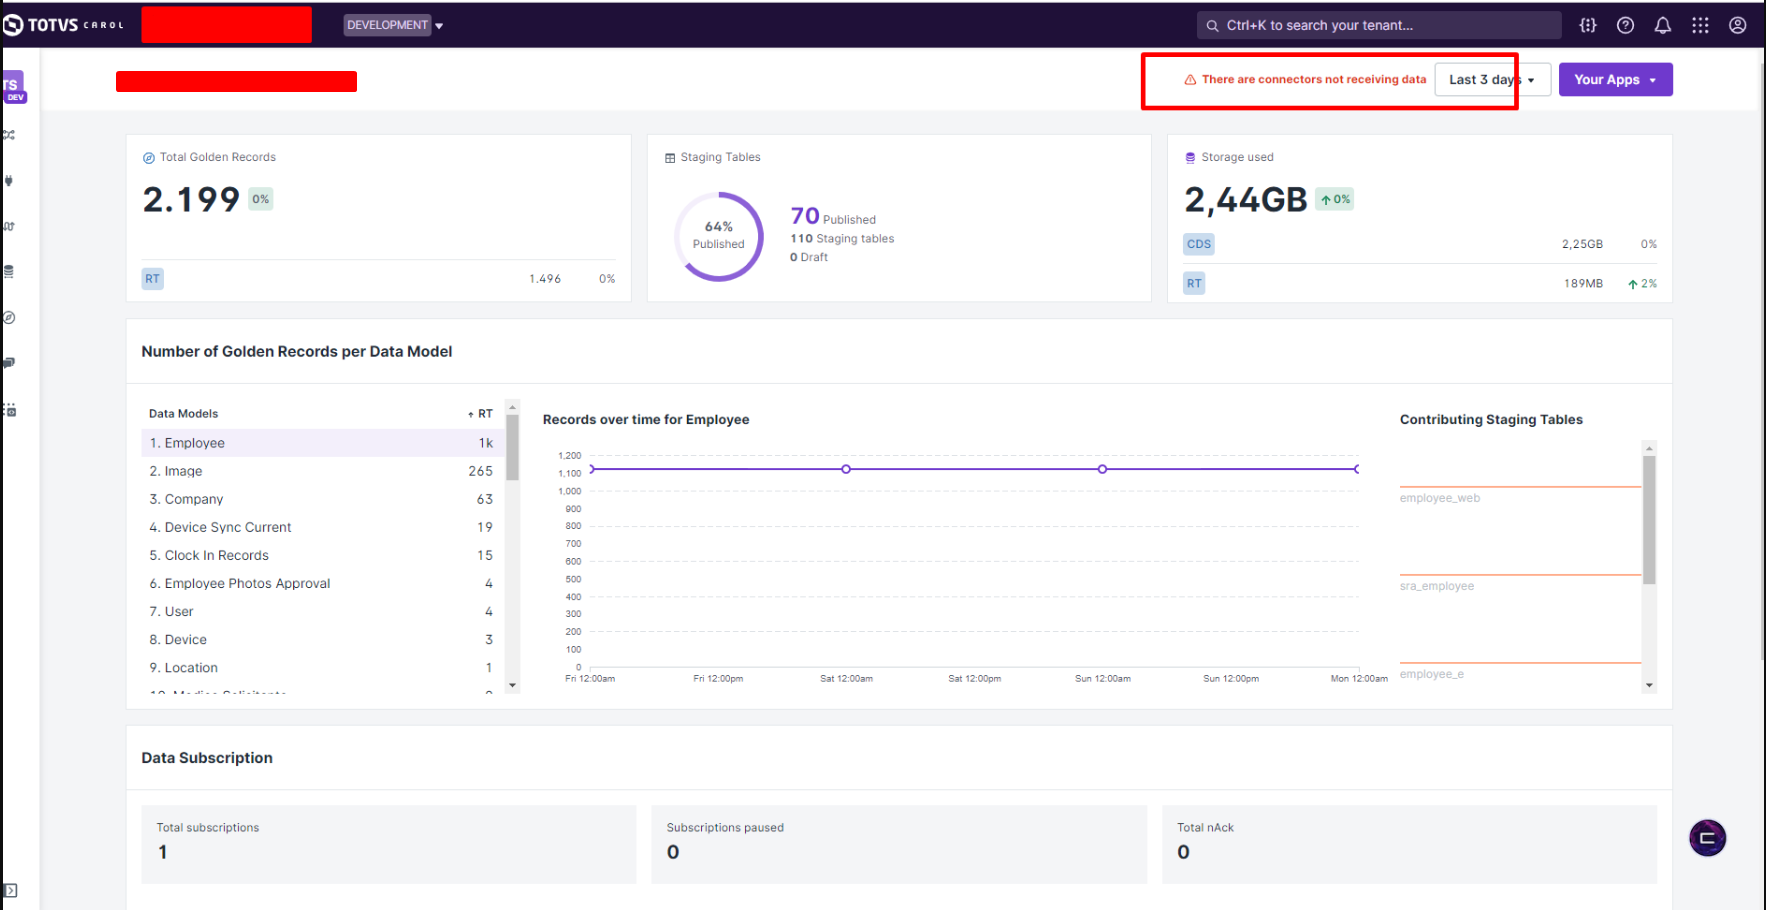Click the help question mark icon
The width and height of the screenshot is (1766, 910).
coord(1625,25)
